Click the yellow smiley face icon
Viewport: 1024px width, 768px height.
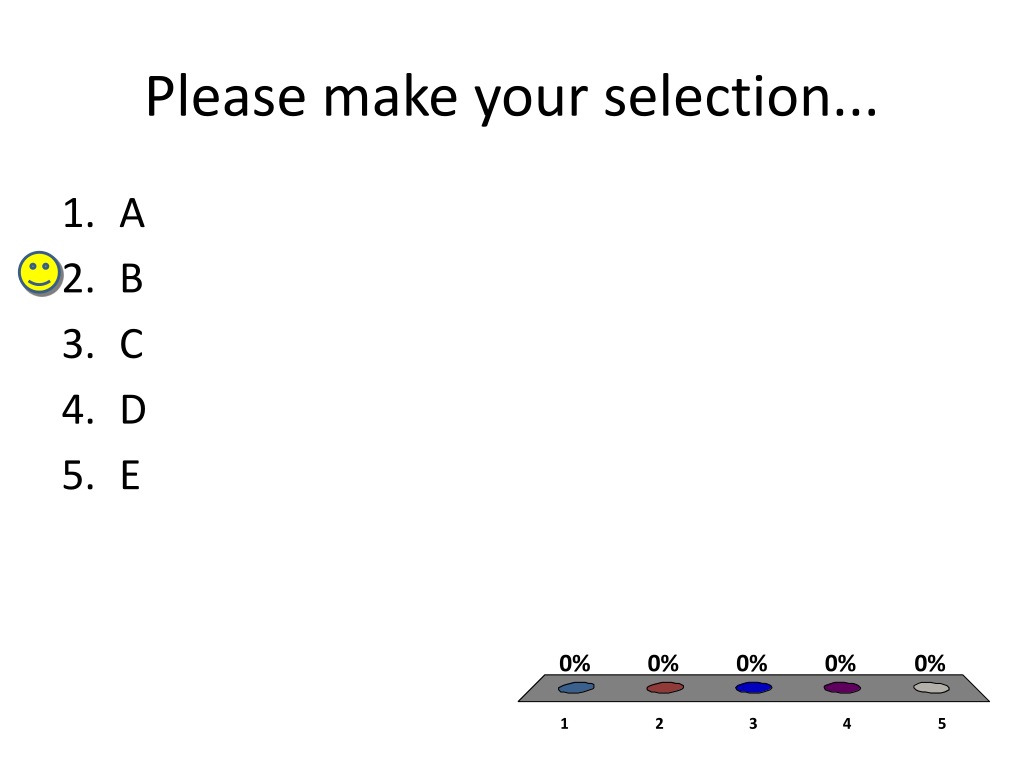coord(40,274)
